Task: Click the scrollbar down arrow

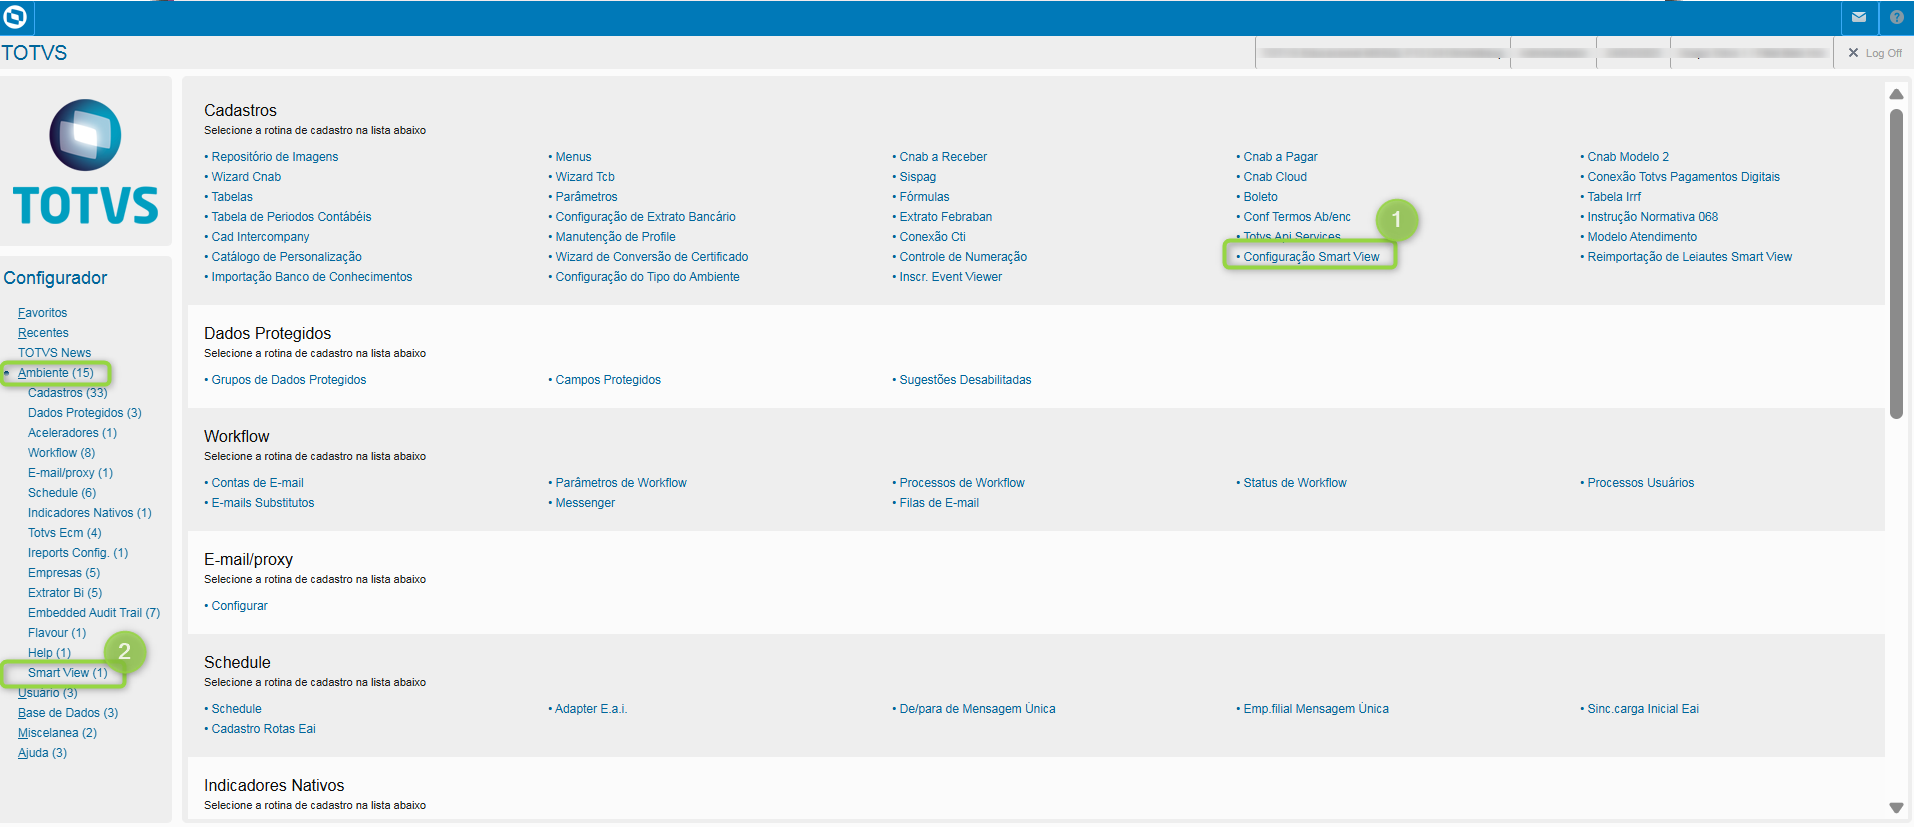Action: [x=1896, y=808]
